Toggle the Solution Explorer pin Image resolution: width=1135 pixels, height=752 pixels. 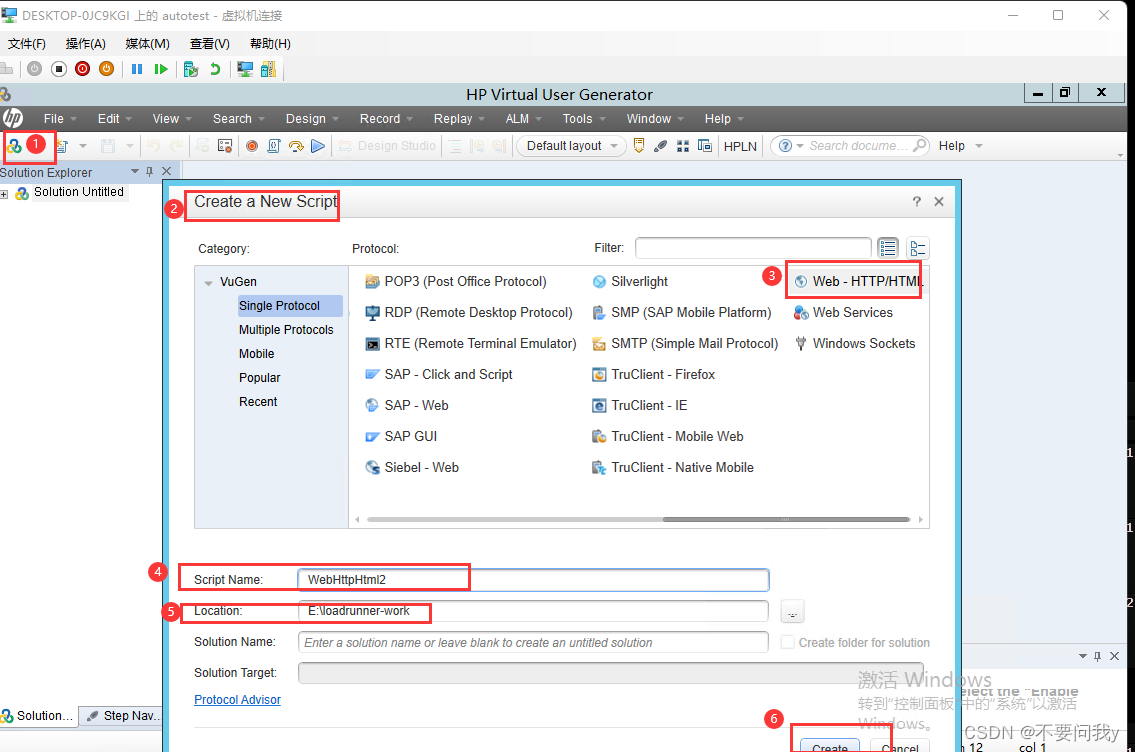[x=150, y=172]
